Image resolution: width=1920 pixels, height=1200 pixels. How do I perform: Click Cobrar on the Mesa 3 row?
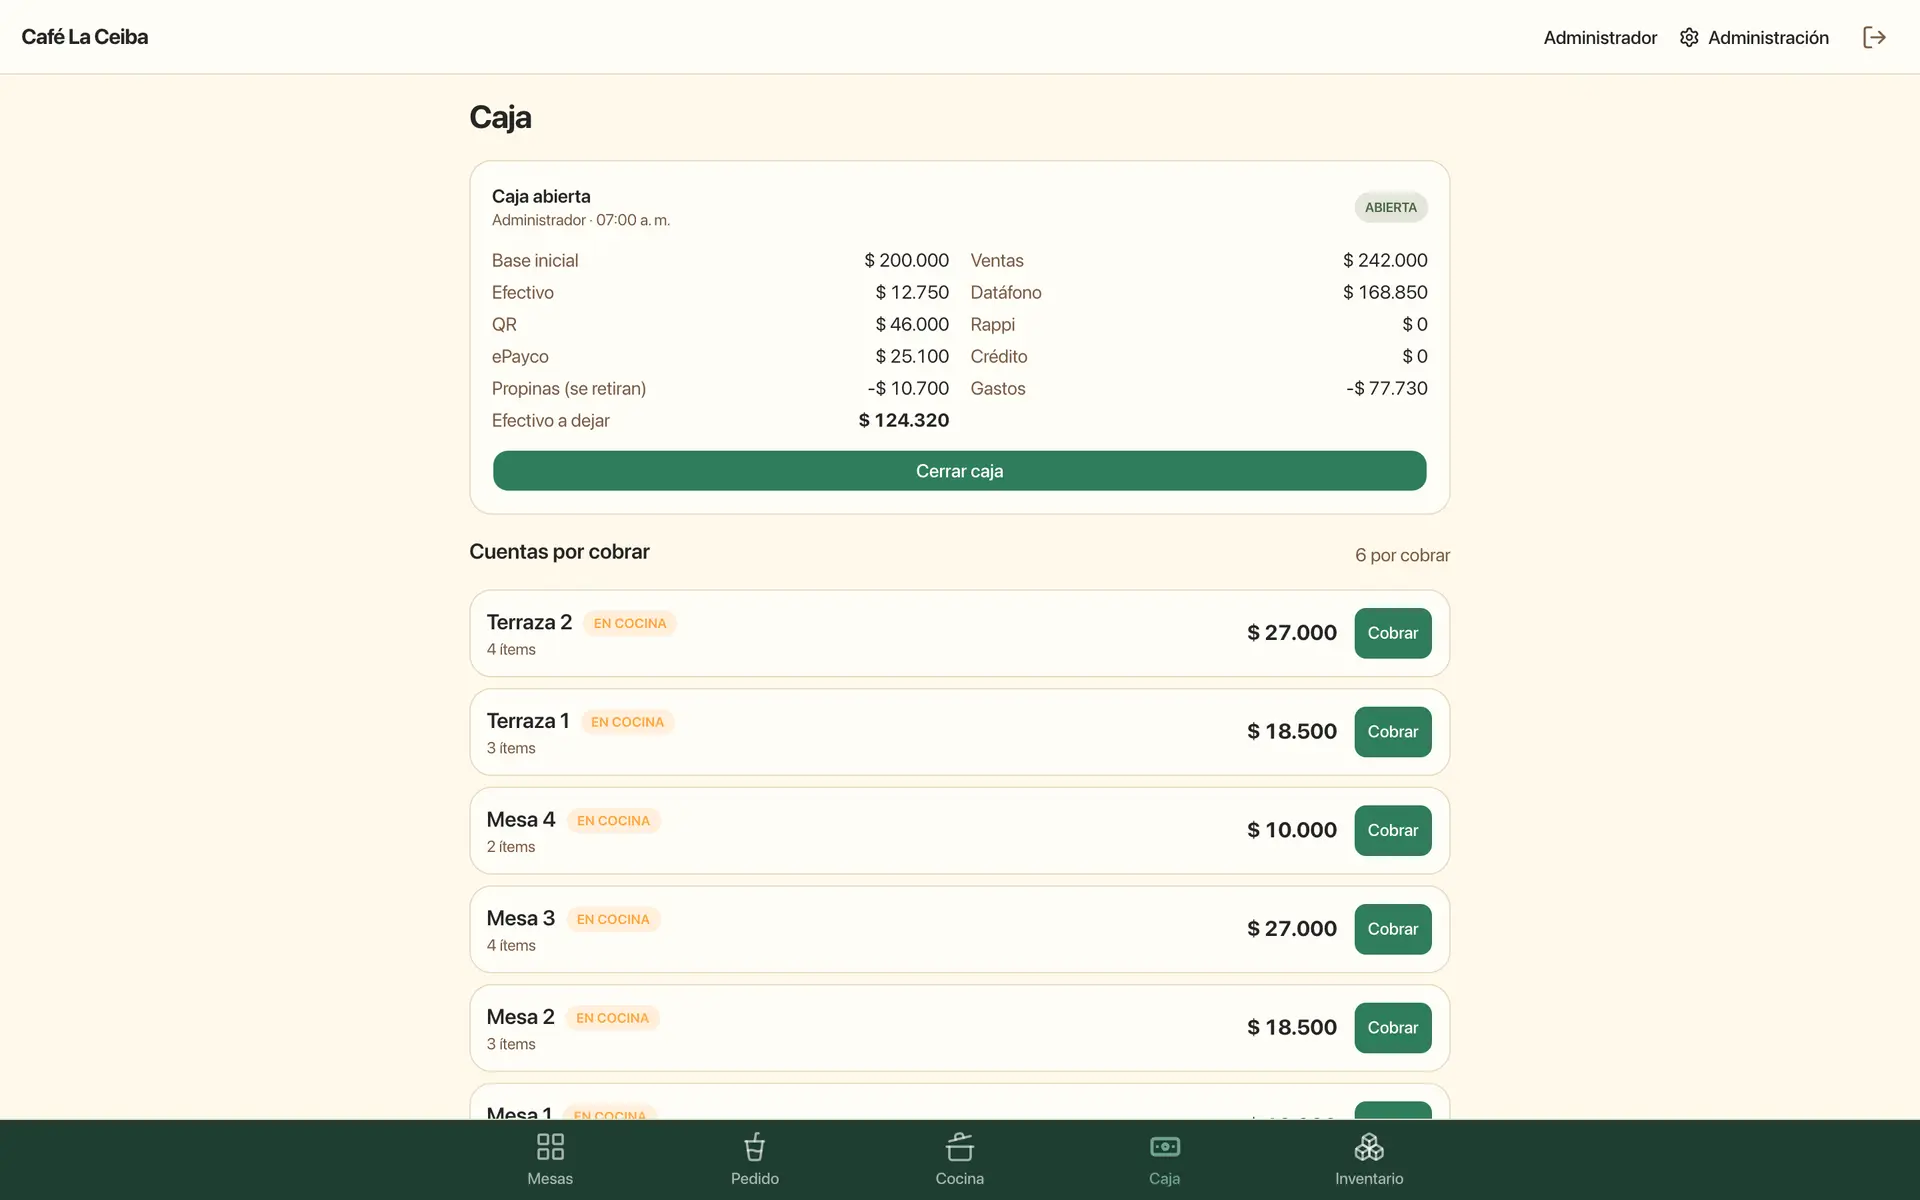(x=1393, y=929)
